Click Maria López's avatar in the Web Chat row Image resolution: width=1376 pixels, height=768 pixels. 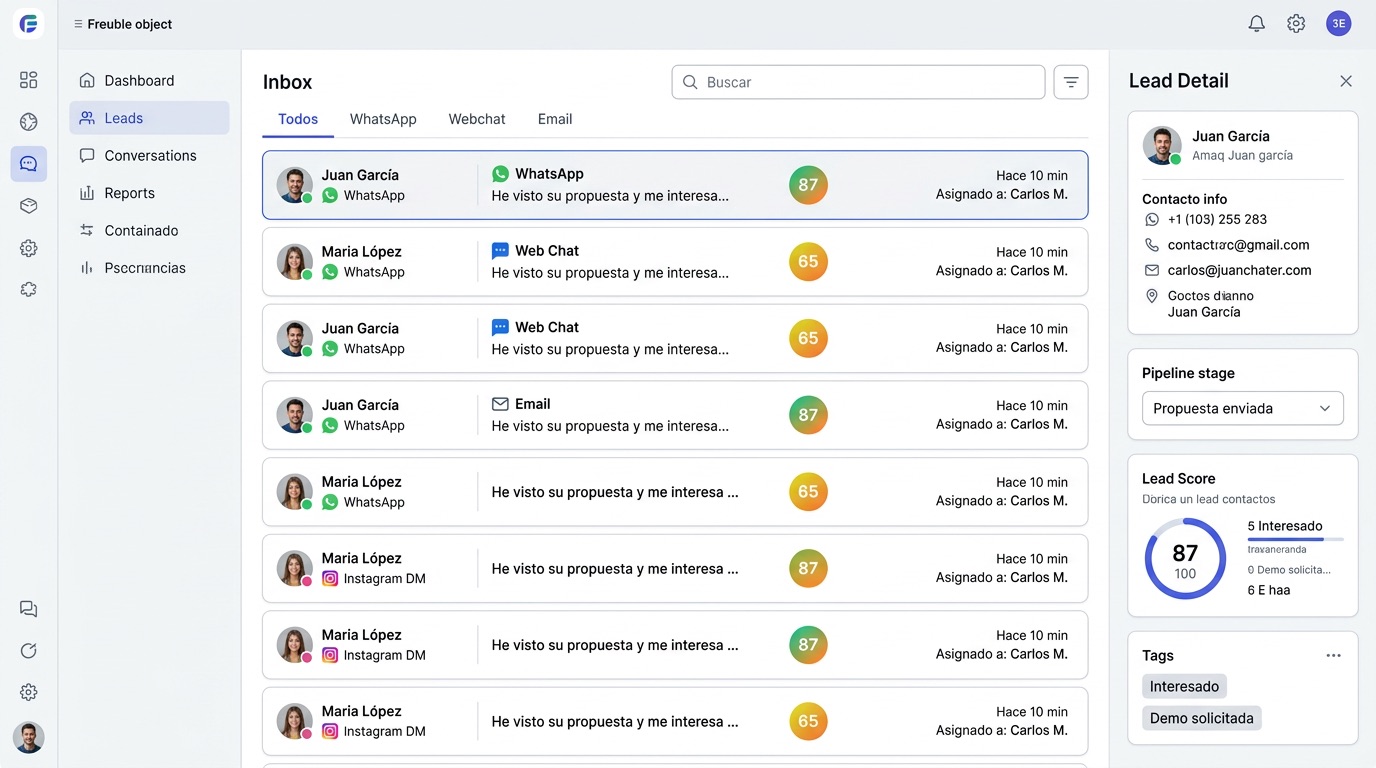295,262
